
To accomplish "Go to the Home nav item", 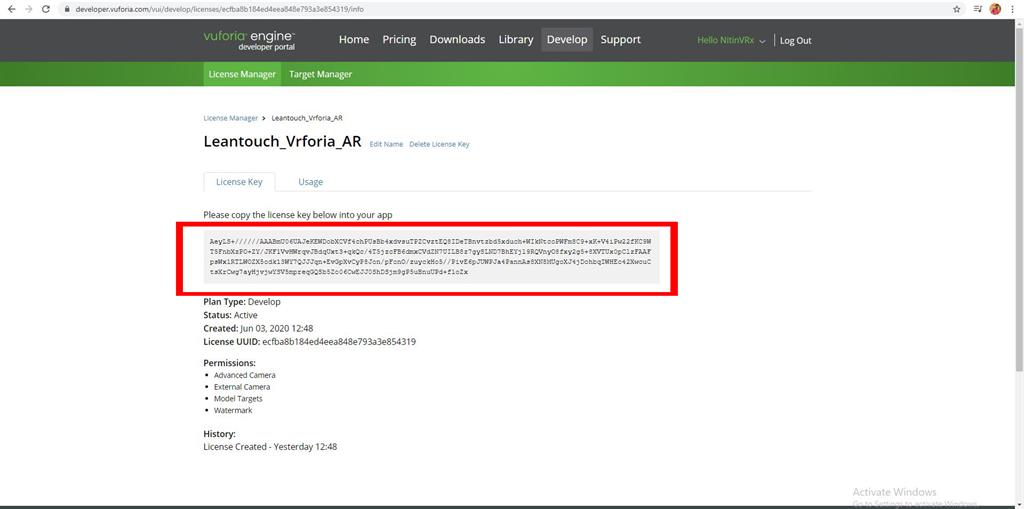I will (x=354, y=40).
